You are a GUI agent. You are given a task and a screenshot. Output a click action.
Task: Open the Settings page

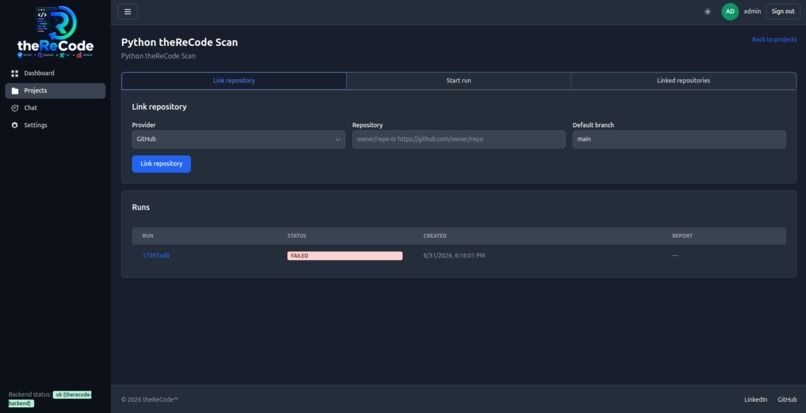click(56, 125)
